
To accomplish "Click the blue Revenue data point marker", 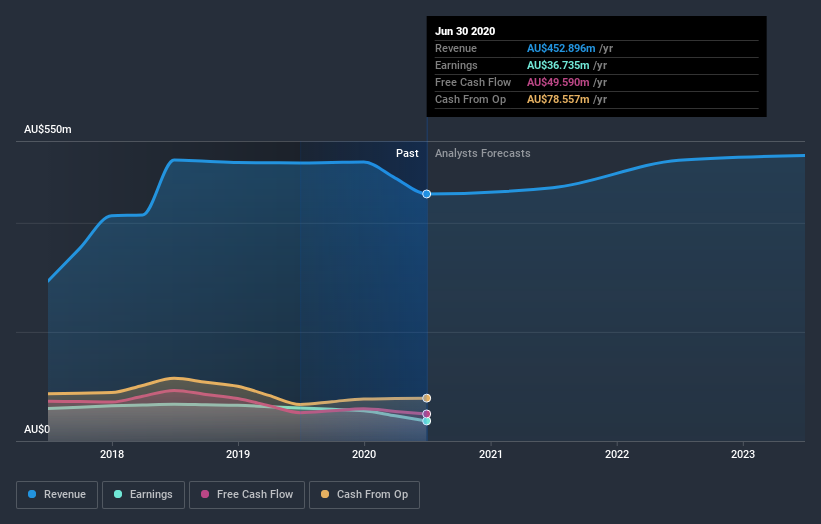I will 427,194.
